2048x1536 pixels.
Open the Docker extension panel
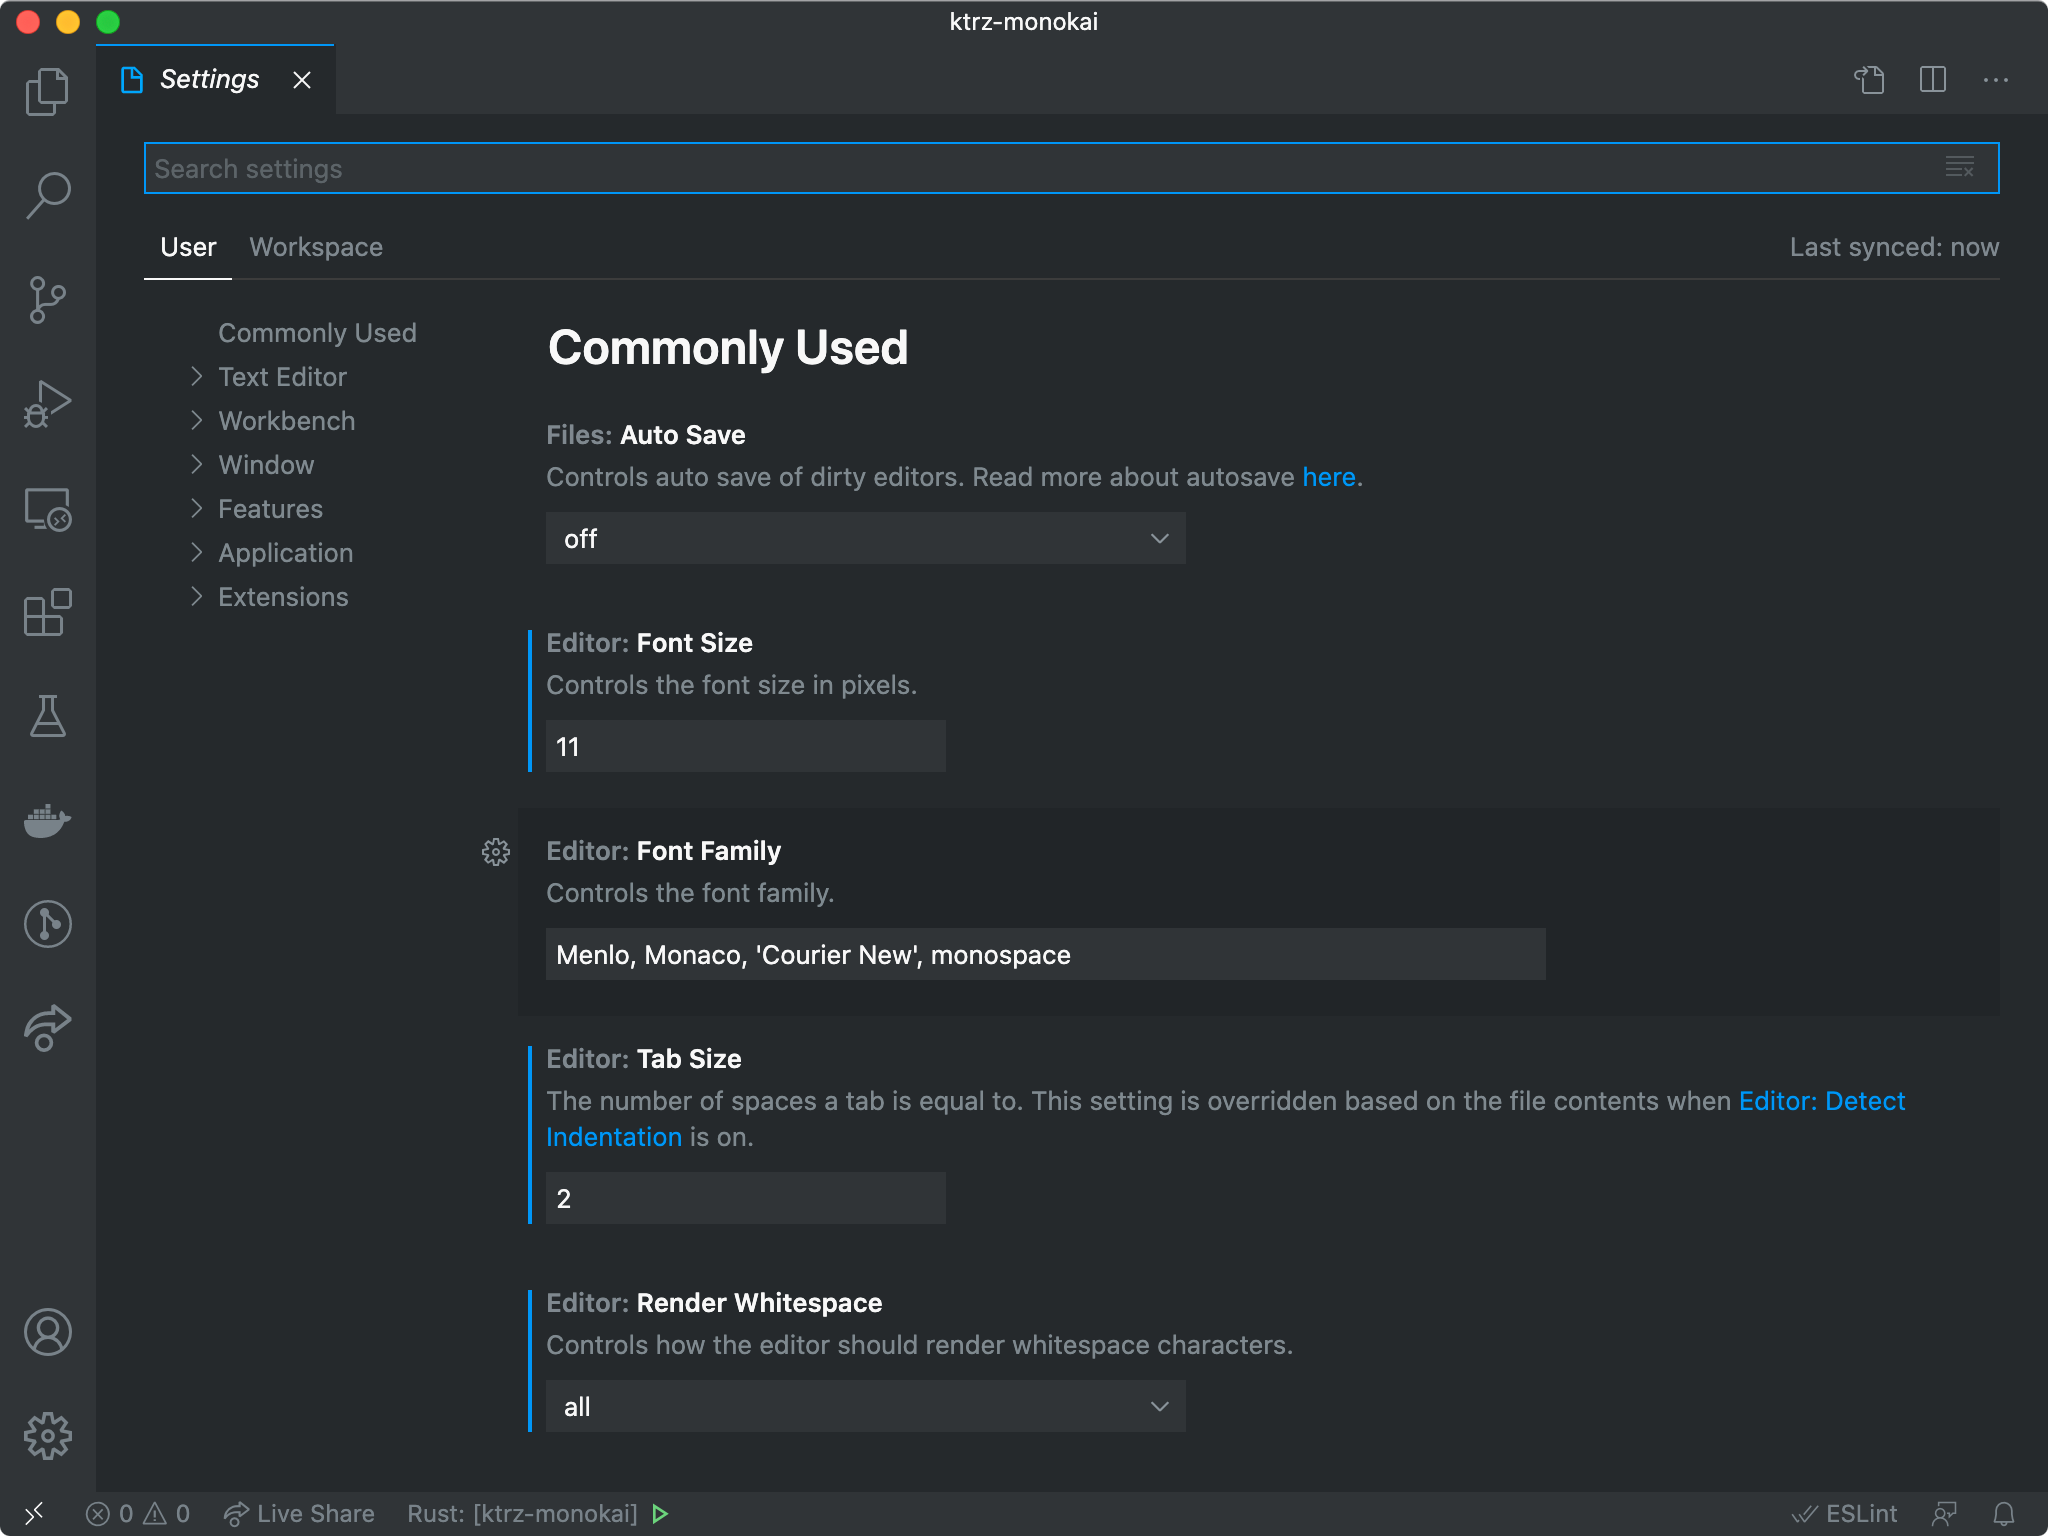point(47,822)
